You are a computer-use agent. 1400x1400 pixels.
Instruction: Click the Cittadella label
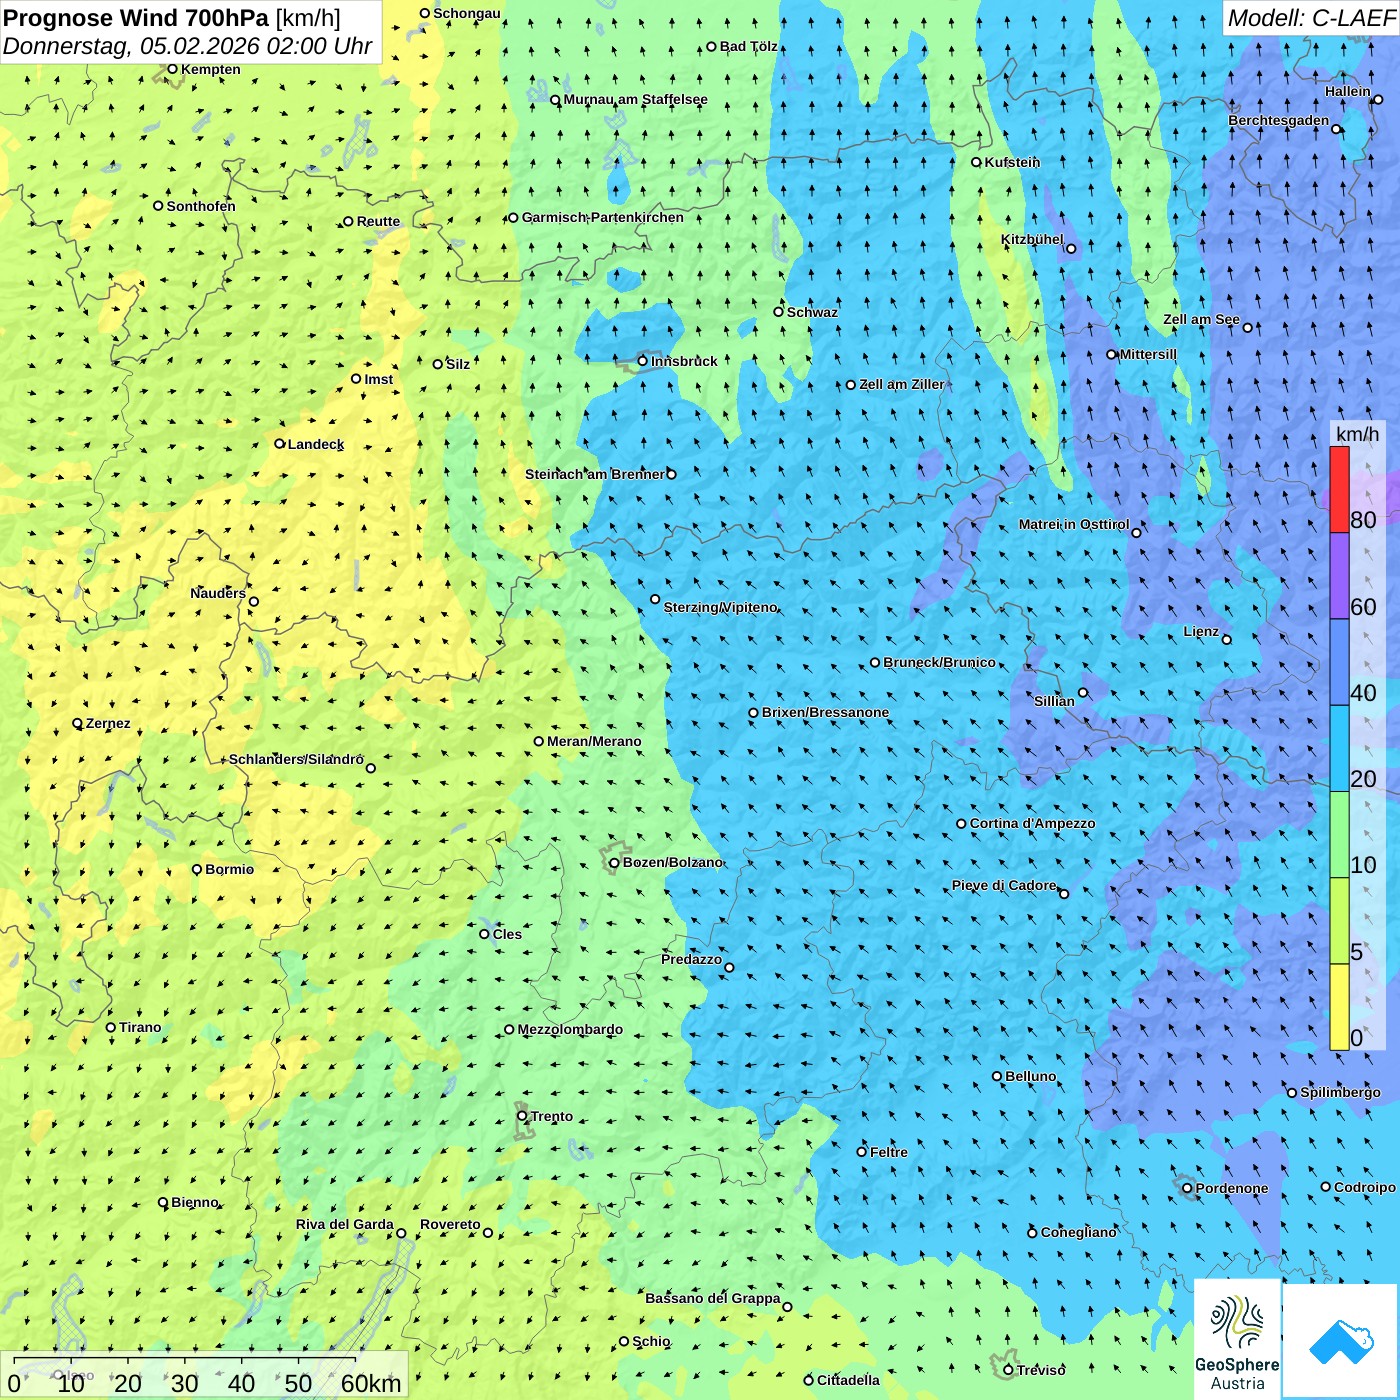click(x=848, y=1380)
